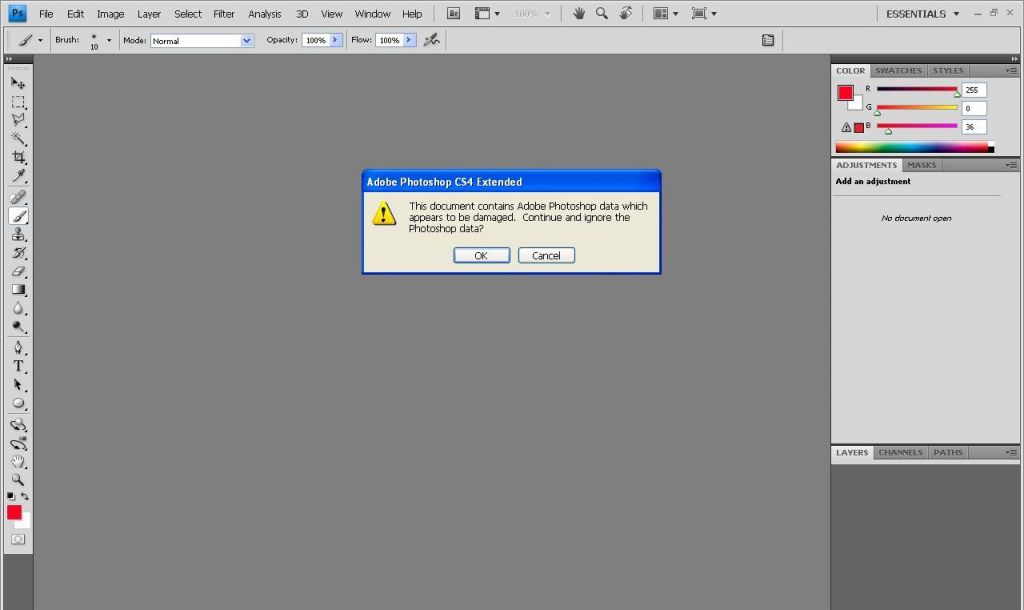Open the ESSENTIALS workspace dropdown
Screen dimensions: 1024x610
(922, 14)
